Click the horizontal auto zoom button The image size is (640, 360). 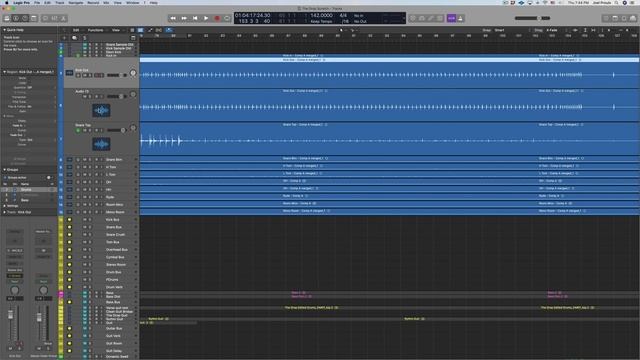pos(593,30)
